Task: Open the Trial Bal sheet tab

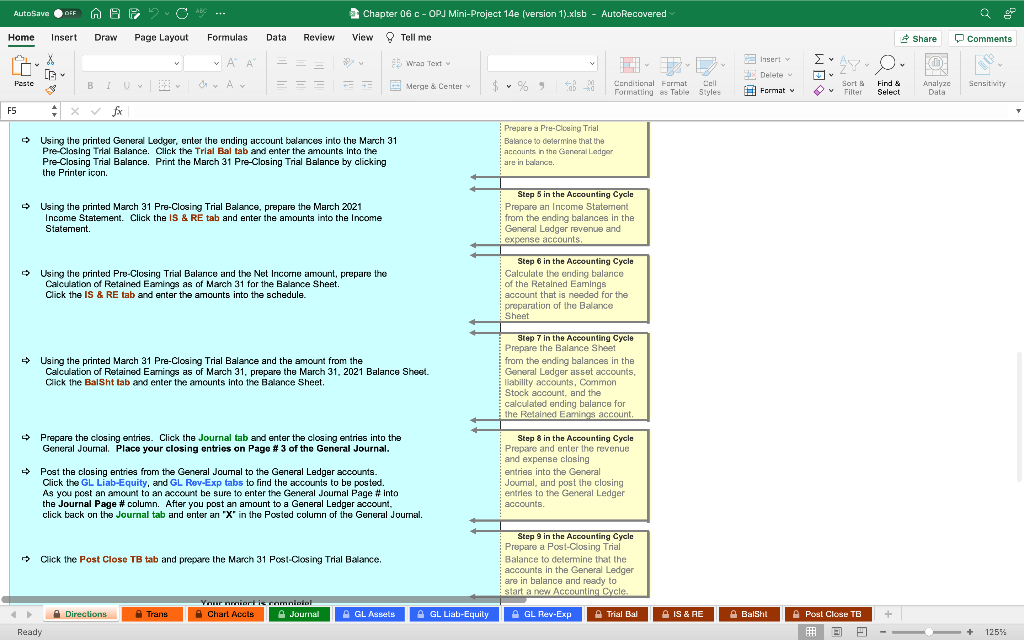Action: coord(617,614)
